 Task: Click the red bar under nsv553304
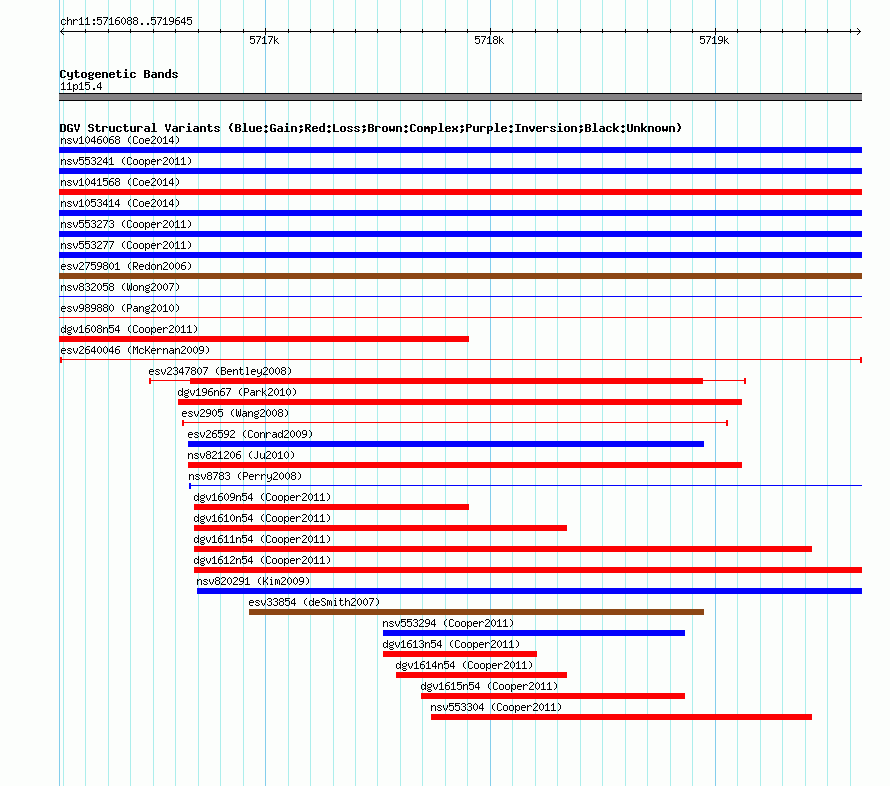pos(621,717)
